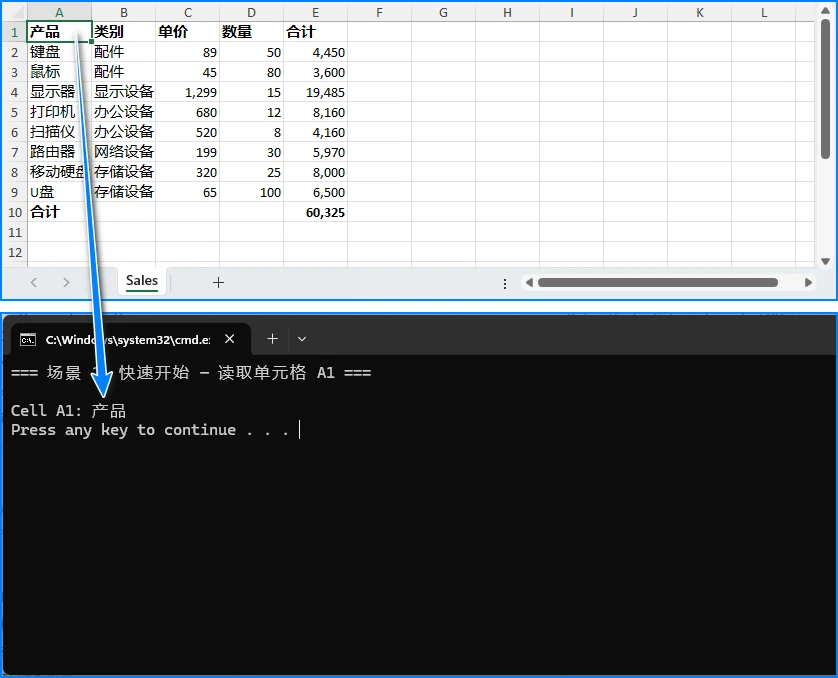This screenshot has width=838, height=678.
Task: Click the cmd icon on the terminal tab
Action: coord(28,339)
